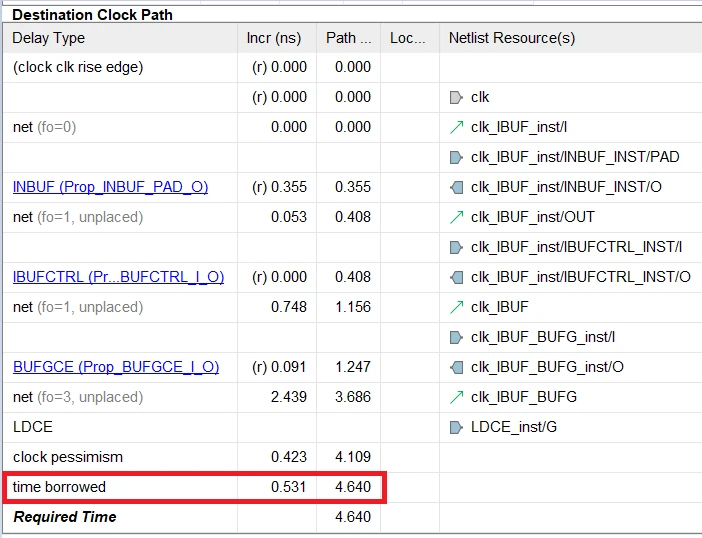
Task: Click the pin icon beside clk_IBUF_inst/INBUF_INST/PAD
Action: click(x=456, y=157)
